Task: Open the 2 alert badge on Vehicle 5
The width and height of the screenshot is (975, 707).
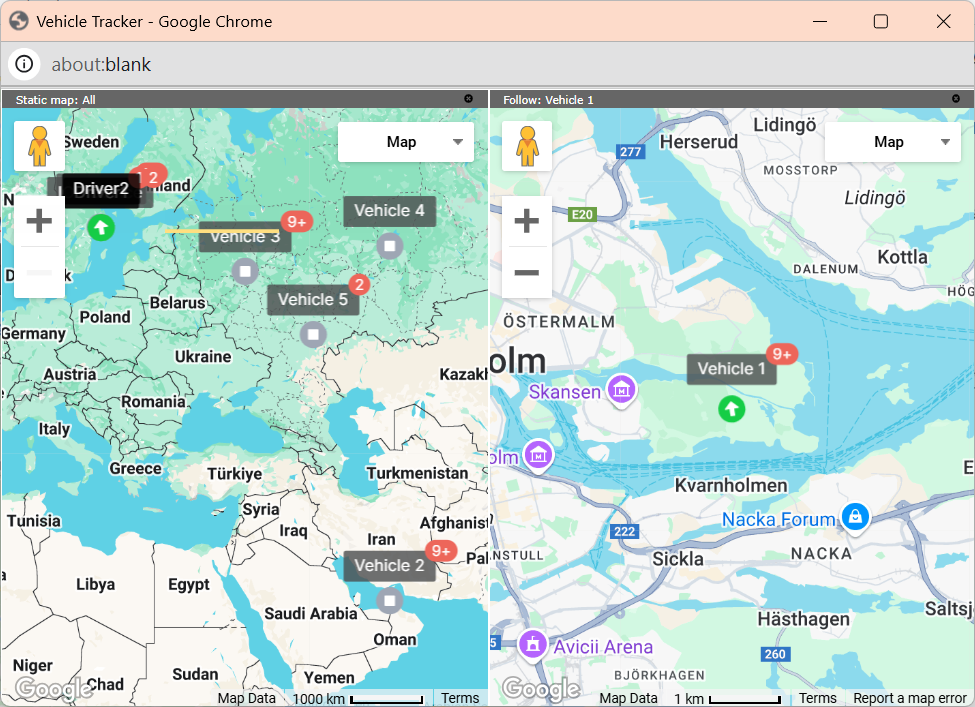Action: point(359,285)
